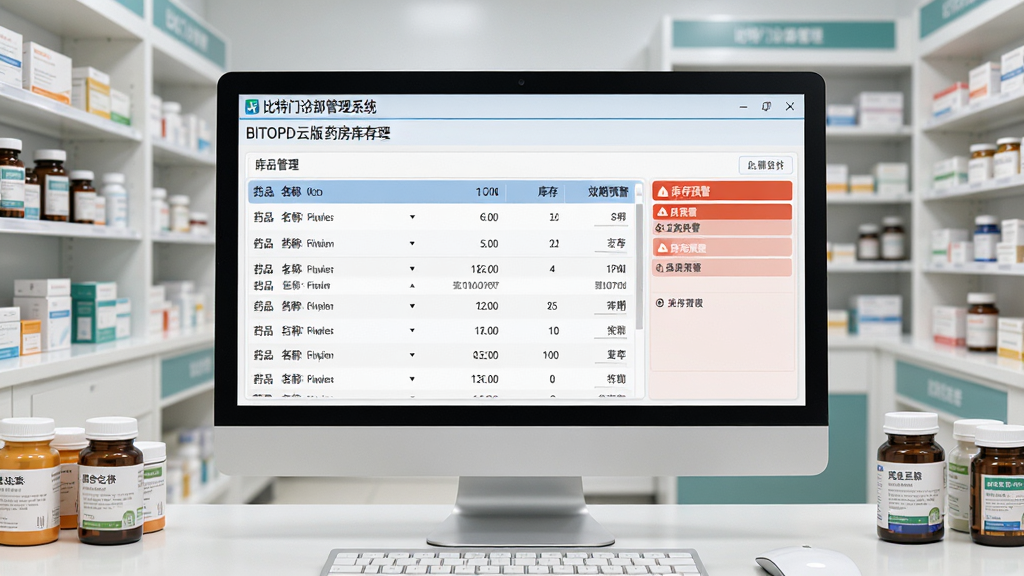Click the warning triangle on light red alert

coord(662,248)
